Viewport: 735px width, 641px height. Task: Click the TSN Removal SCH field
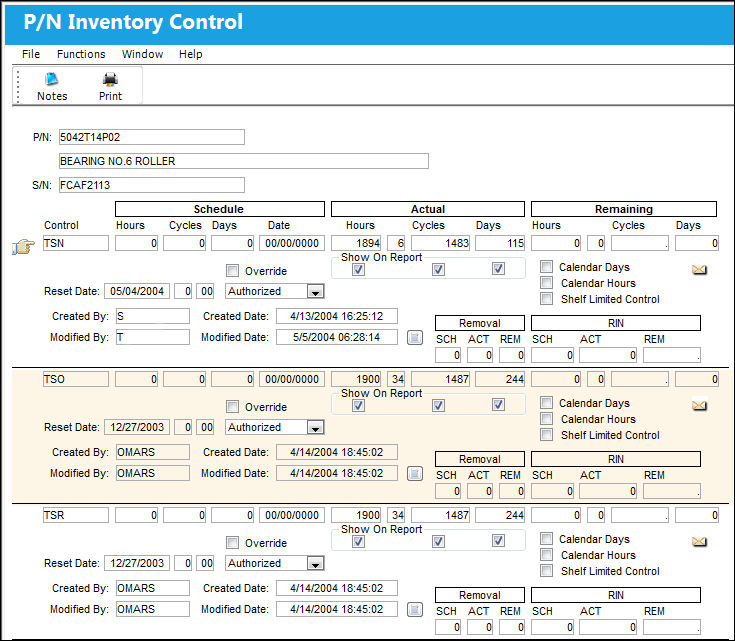point(448,355)
